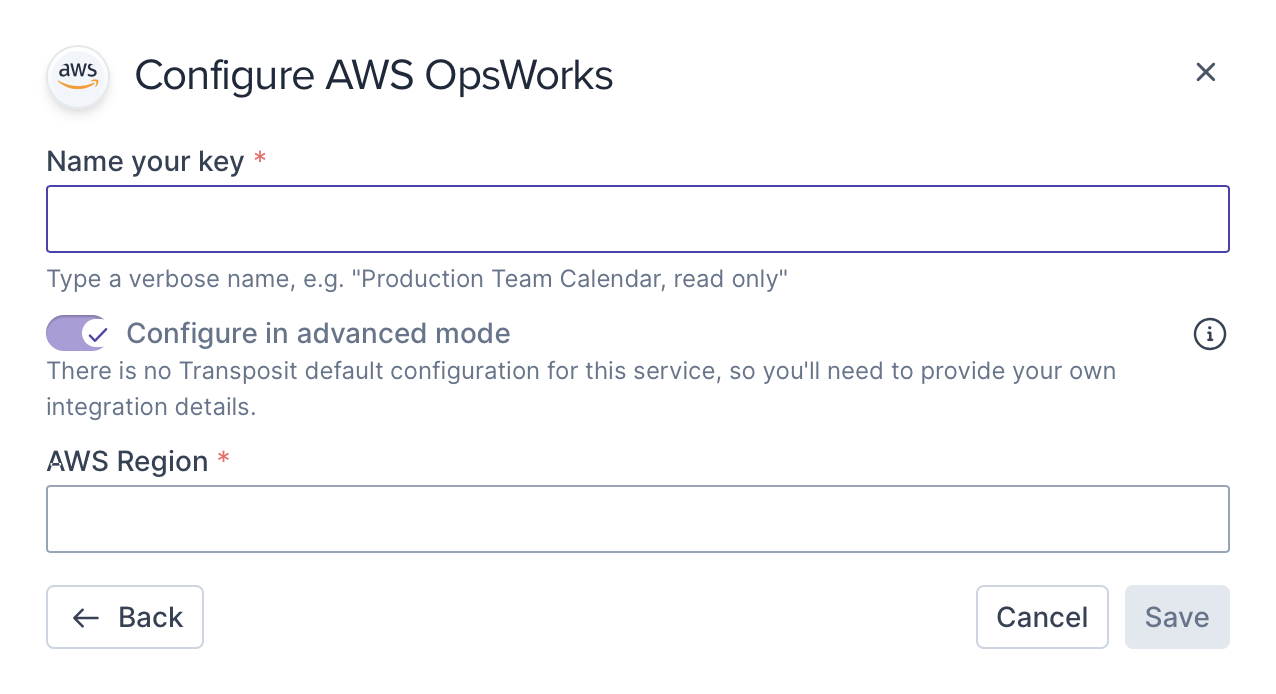1276x694 pixels.
Task: Click into the AWS Region input box
Action: point(637,519)
